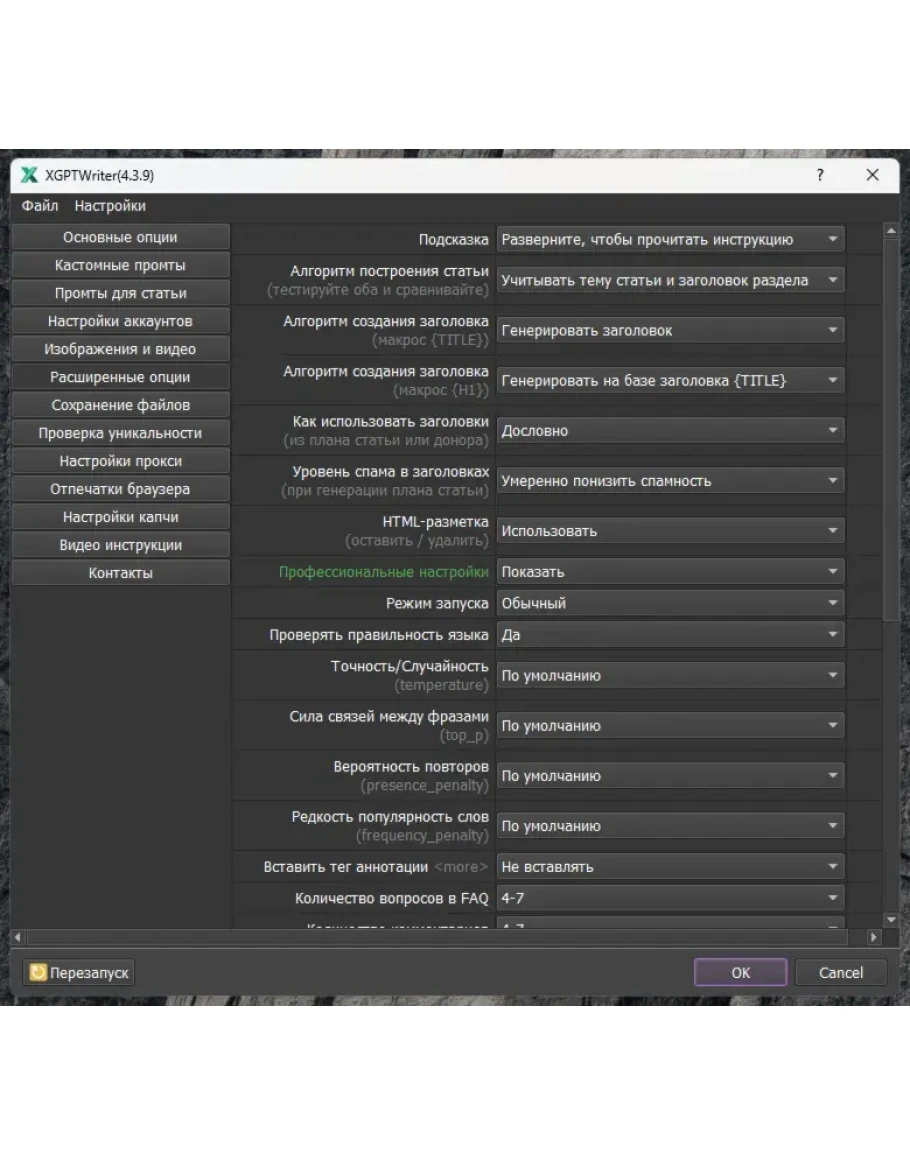
Task: Click the help question mark in title bar
Action: click(x=819, y=175)
